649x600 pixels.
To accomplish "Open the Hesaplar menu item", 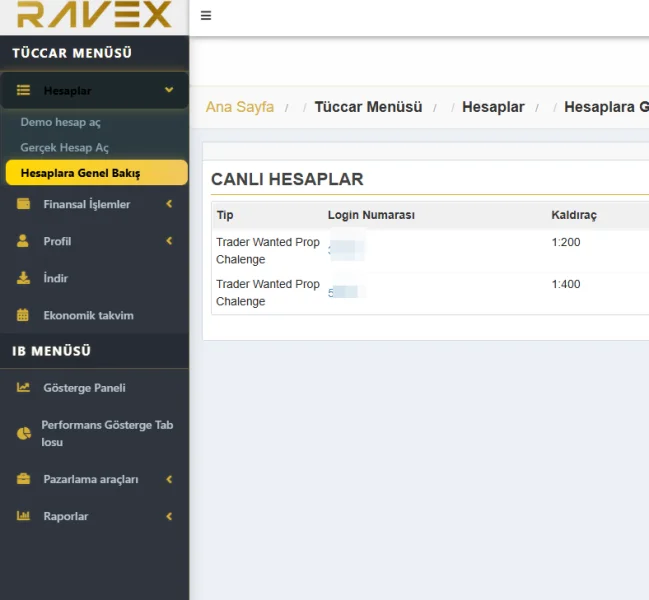I will tap(94, 90).
